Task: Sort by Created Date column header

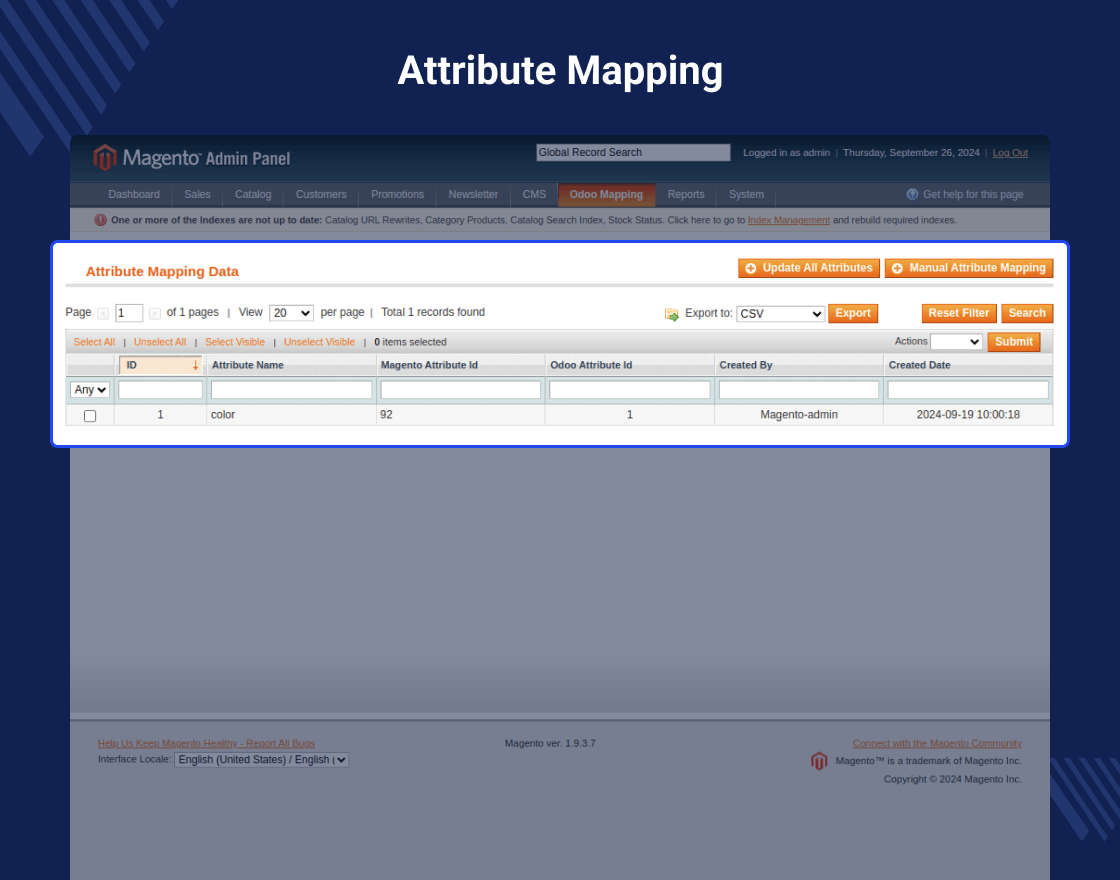Action: point(919,365)
